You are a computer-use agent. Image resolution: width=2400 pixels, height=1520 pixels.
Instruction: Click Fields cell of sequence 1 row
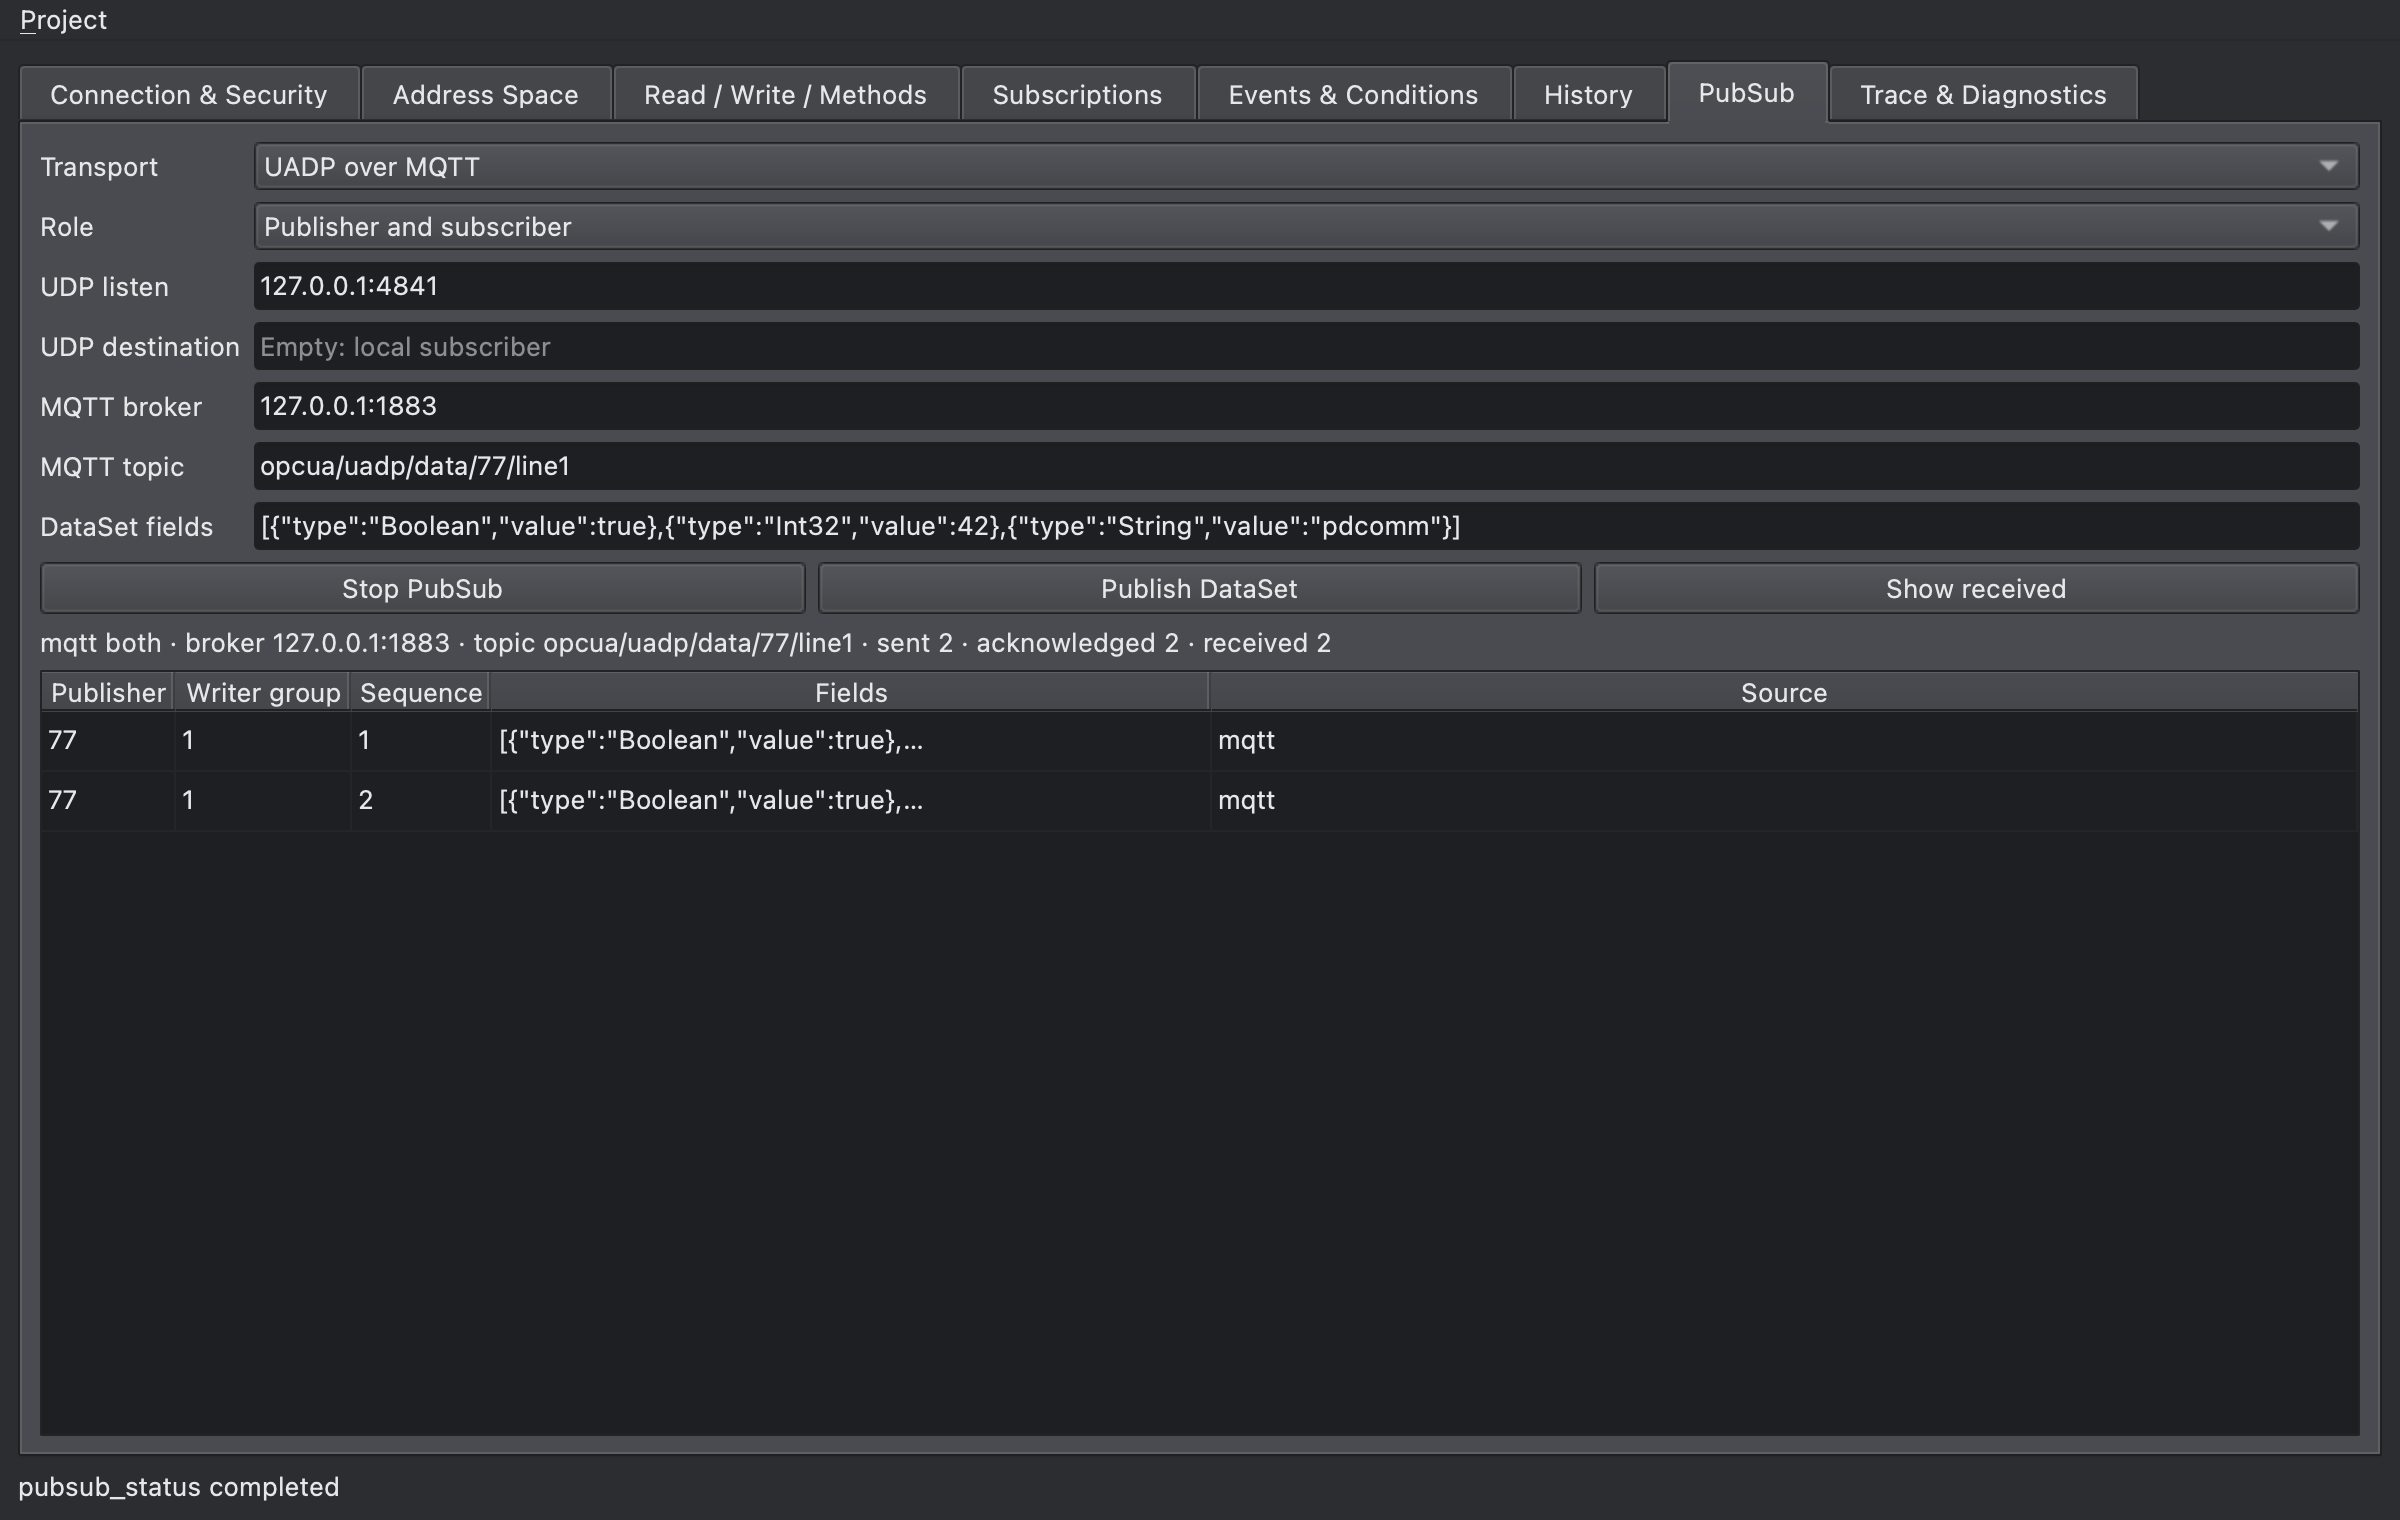(x=850, y=741)
